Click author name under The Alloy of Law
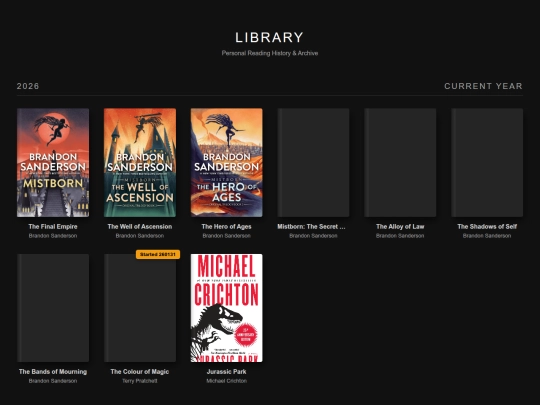This screenshot has width=540, height=405. (x=400, y=236)
